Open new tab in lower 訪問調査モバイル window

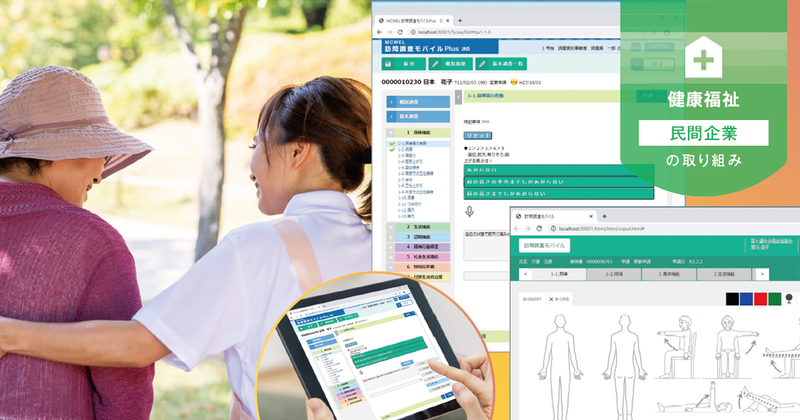(605, 216)
